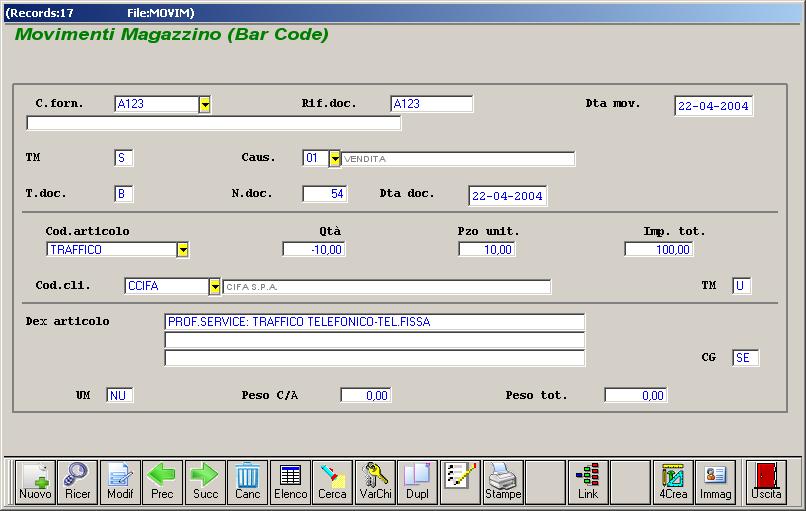Click the C.forn. field containing A123
This screenshot has width=806, height=511.
pos(157,104)
